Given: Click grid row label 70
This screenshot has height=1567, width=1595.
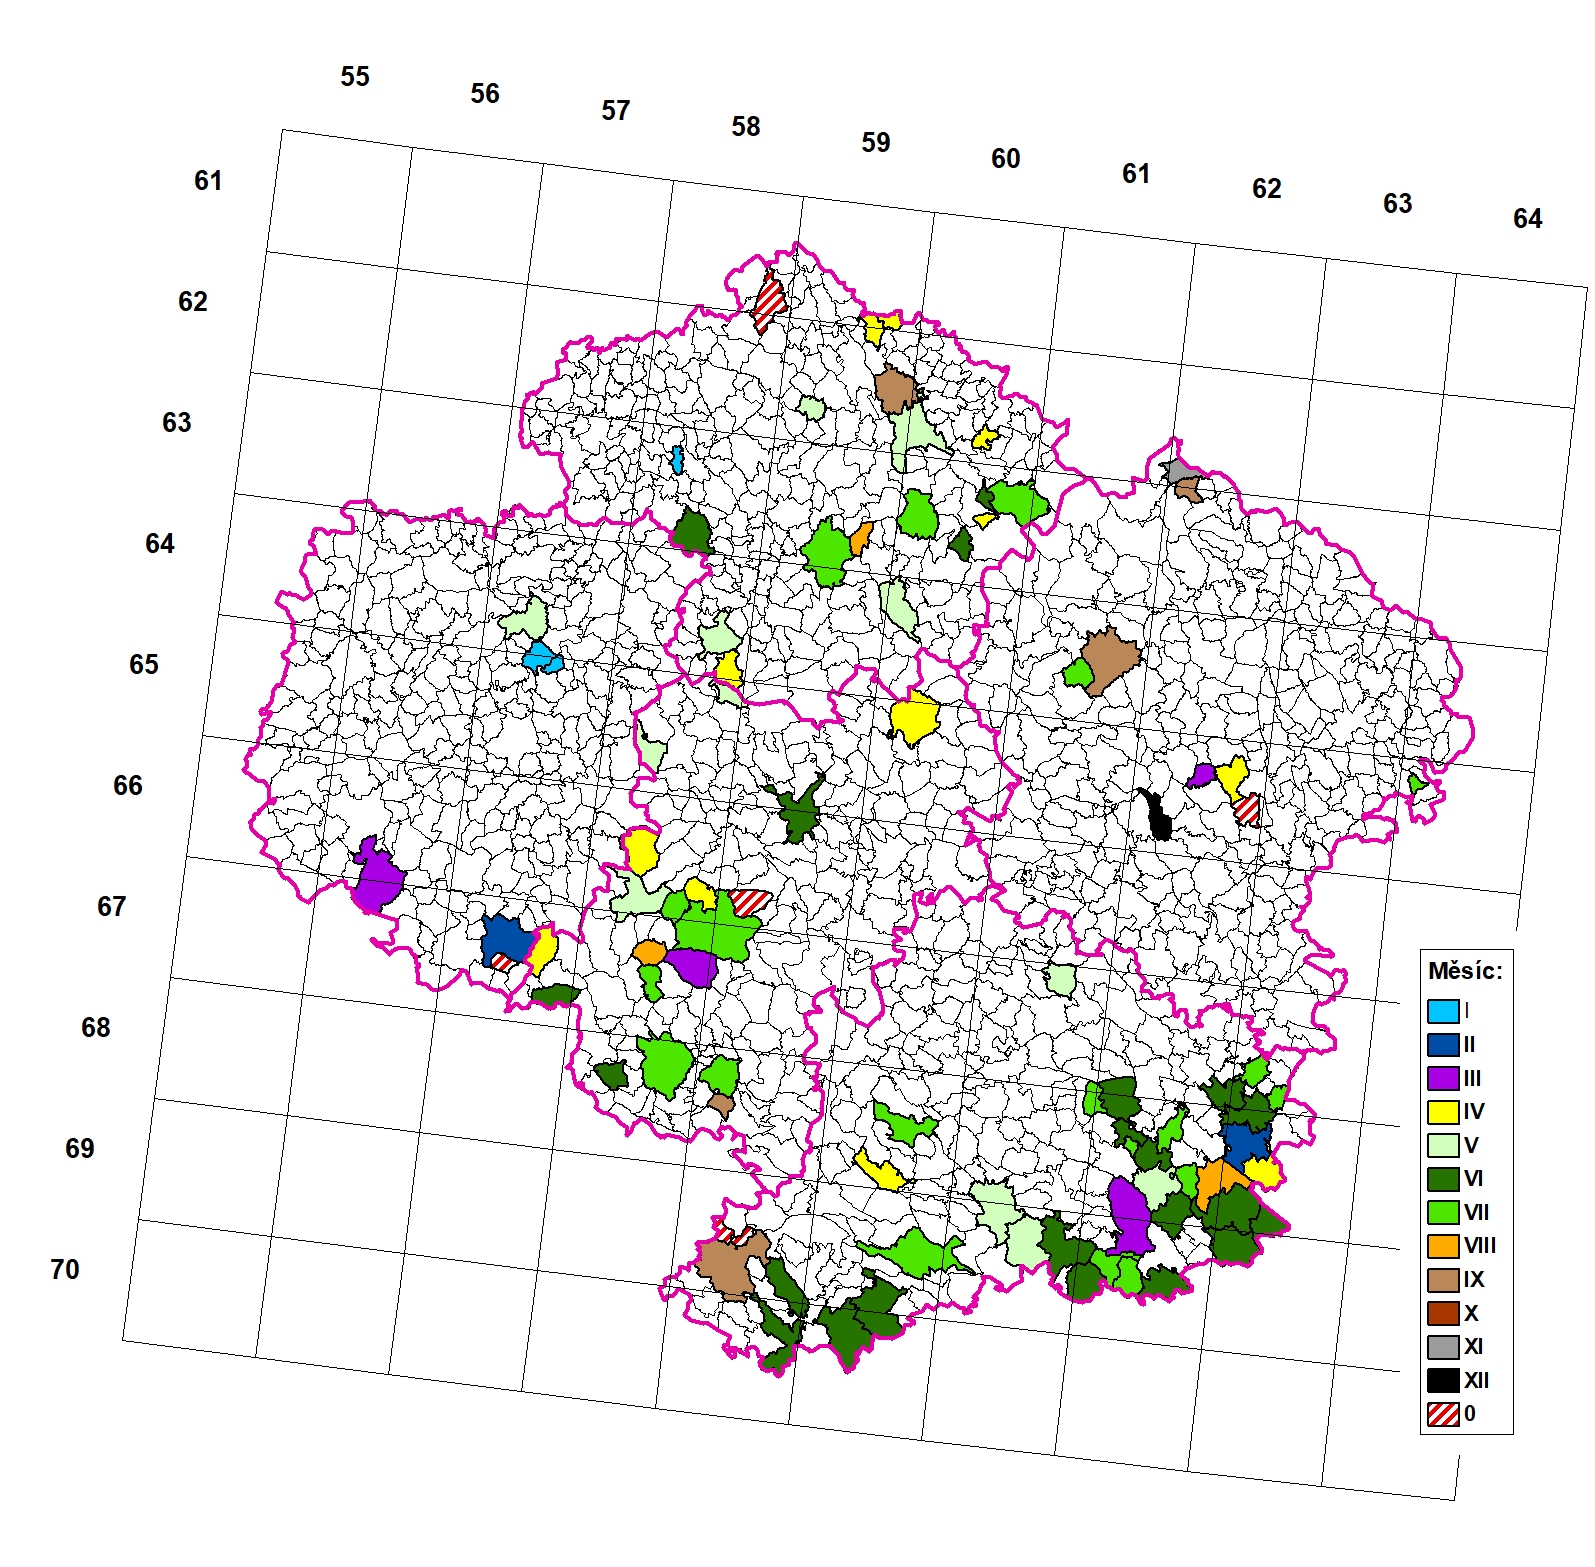Looking at the screenshot, I should 65,1270.
